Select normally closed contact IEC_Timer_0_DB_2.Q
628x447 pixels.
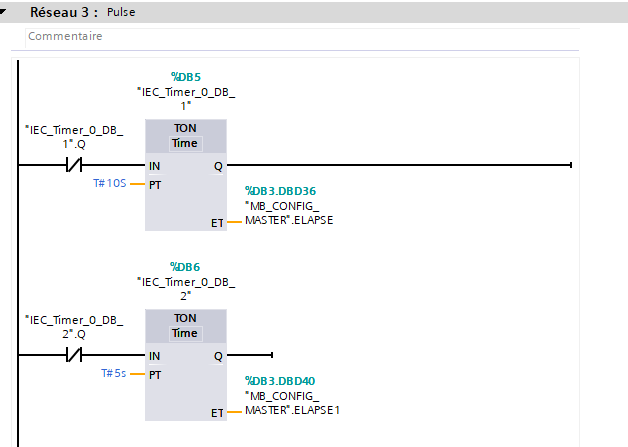pos(73,355)
